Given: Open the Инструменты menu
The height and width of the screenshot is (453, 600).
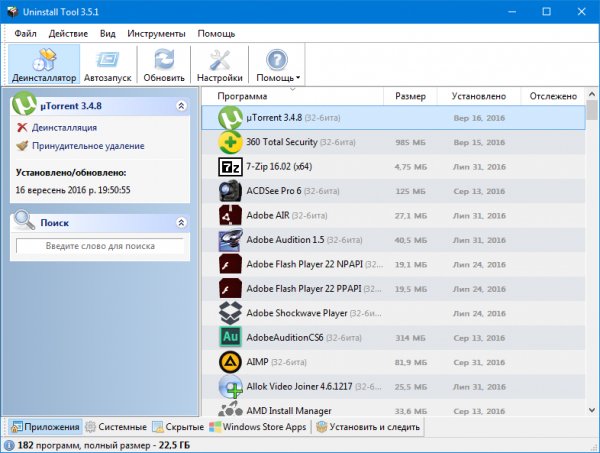Looking at the screenshot, I should [x=156, y=34].
